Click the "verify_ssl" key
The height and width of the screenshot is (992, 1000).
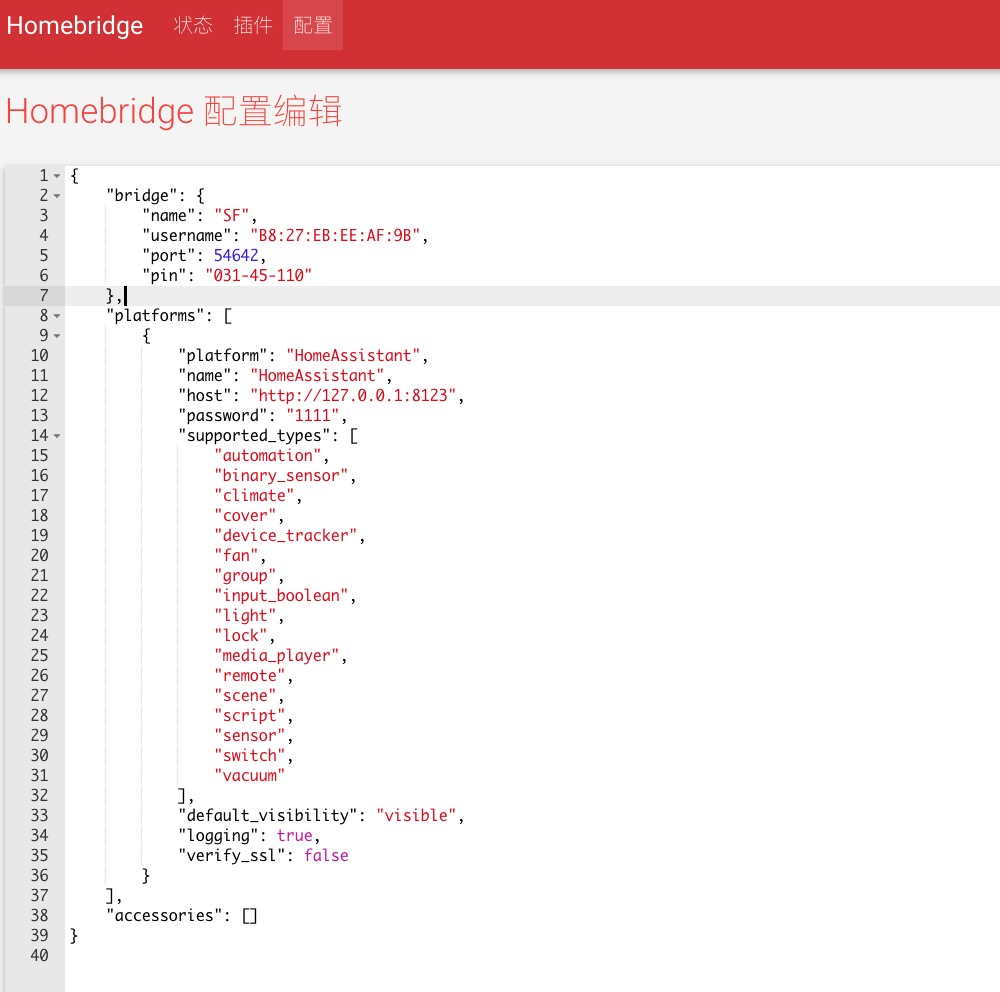coord(232,855)
